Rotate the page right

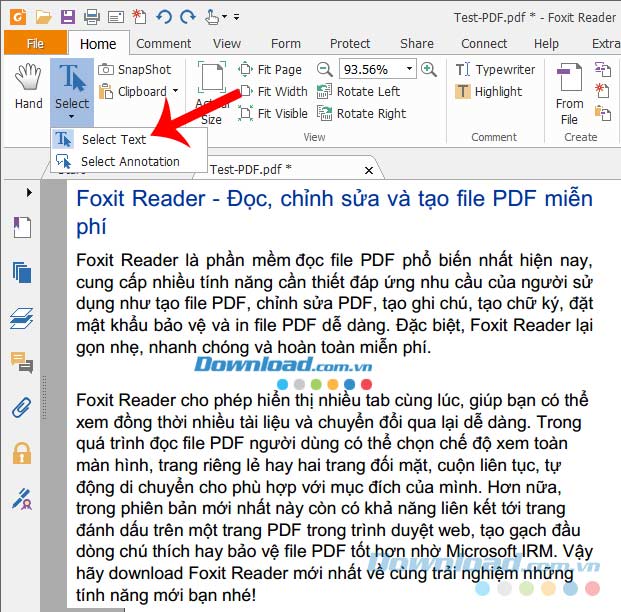pyautogui.click(x=362, y=114)
